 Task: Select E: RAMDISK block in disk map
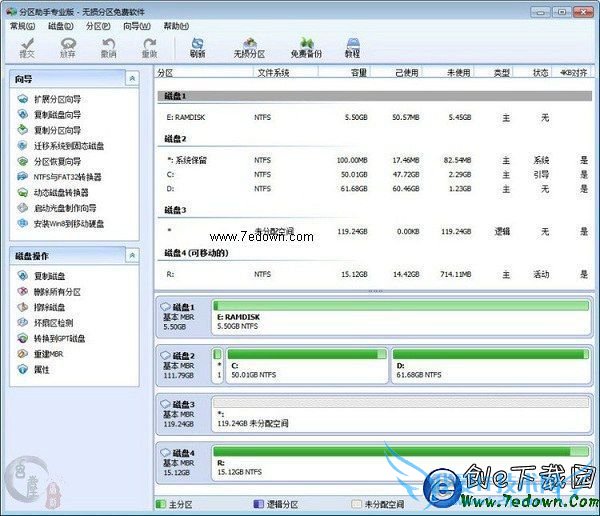(401, 317)
